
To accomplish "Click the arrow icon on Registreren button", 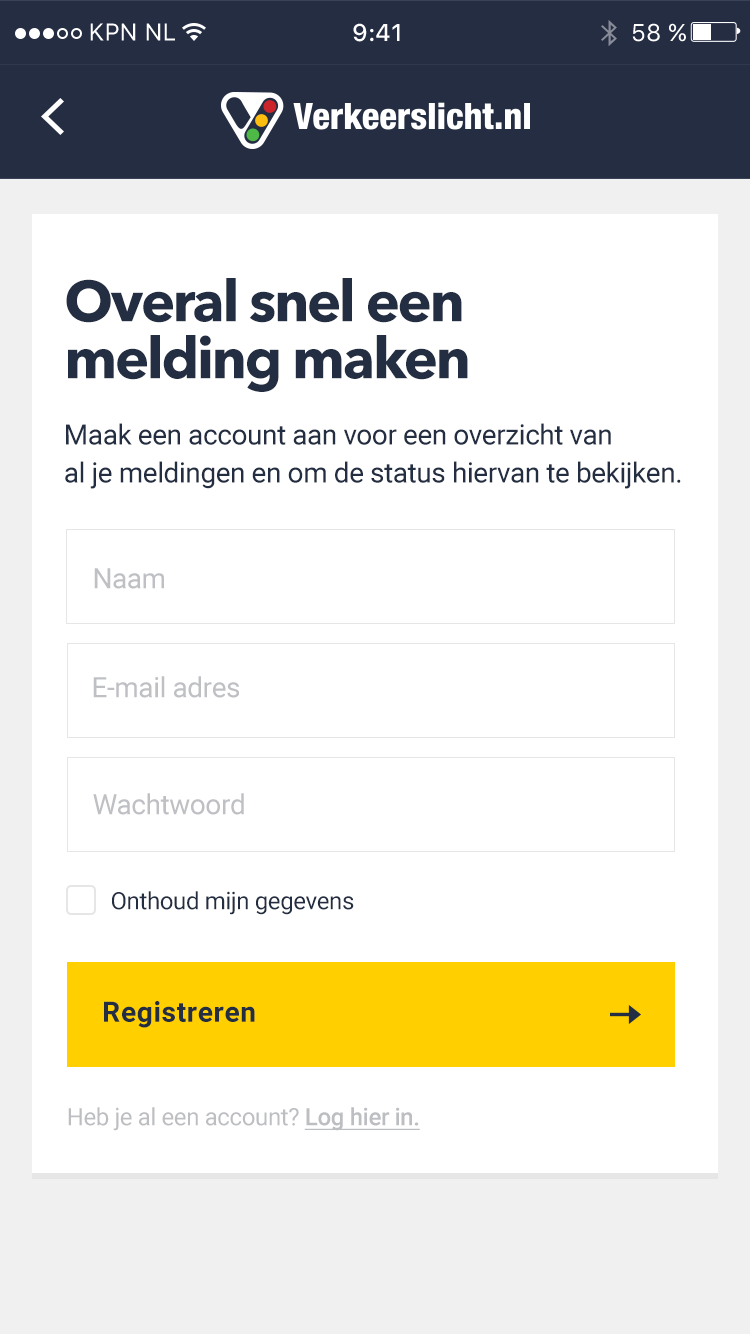I will tap(626, 1015).
